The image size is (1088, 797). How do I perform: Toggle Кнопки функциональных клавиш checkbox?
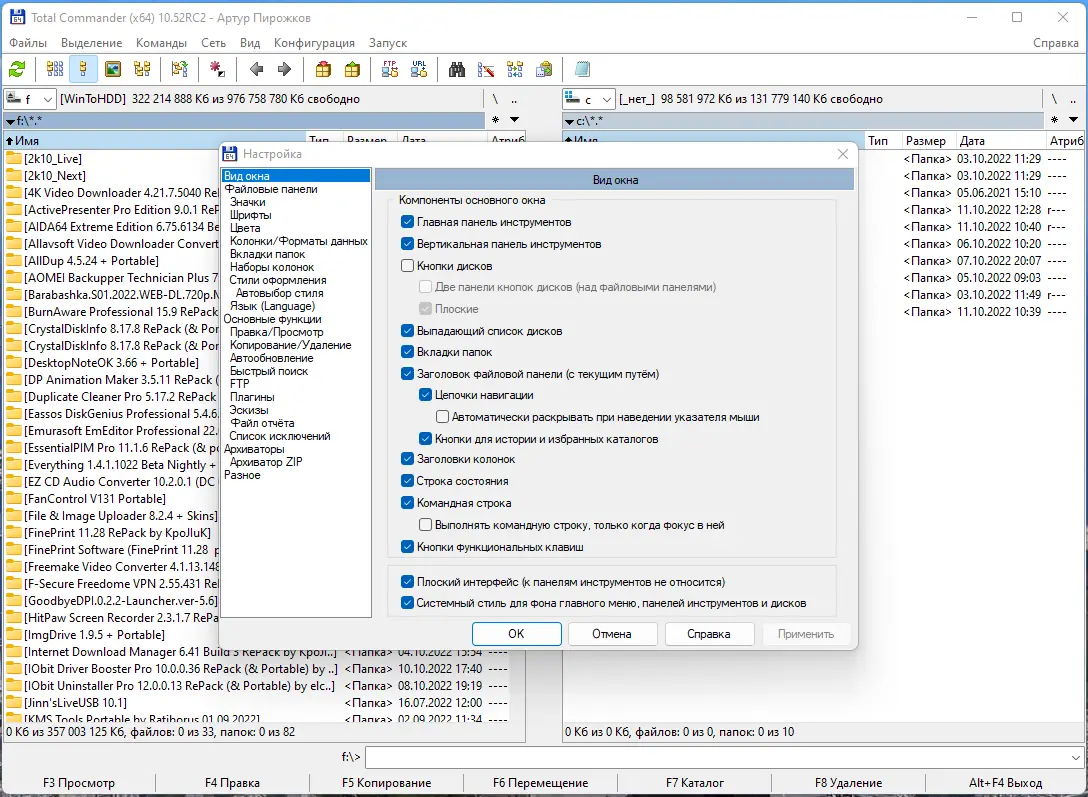coord(407,547)
